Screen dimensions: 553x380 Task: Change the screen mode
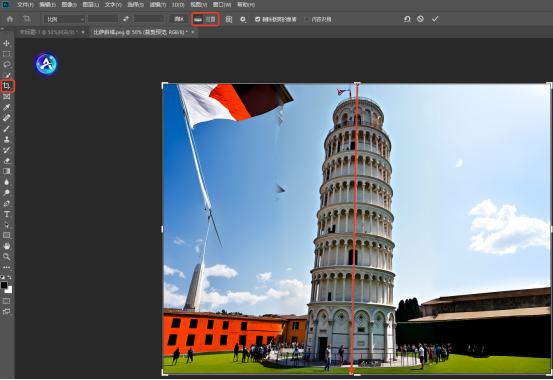coord(6,312)
